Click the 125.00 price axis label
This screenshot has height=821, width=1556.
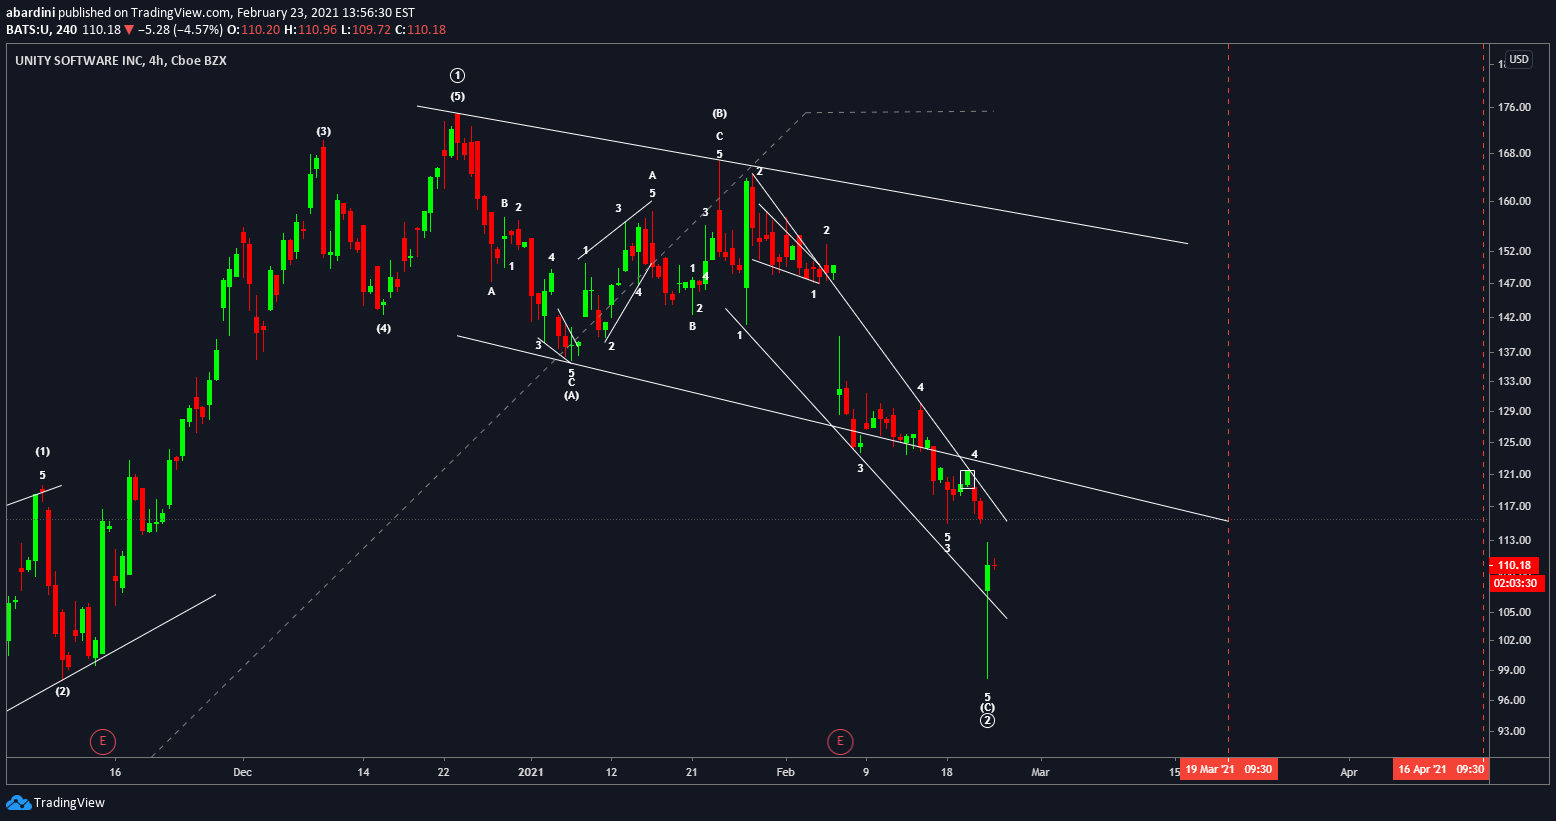tap(1514, 442)
